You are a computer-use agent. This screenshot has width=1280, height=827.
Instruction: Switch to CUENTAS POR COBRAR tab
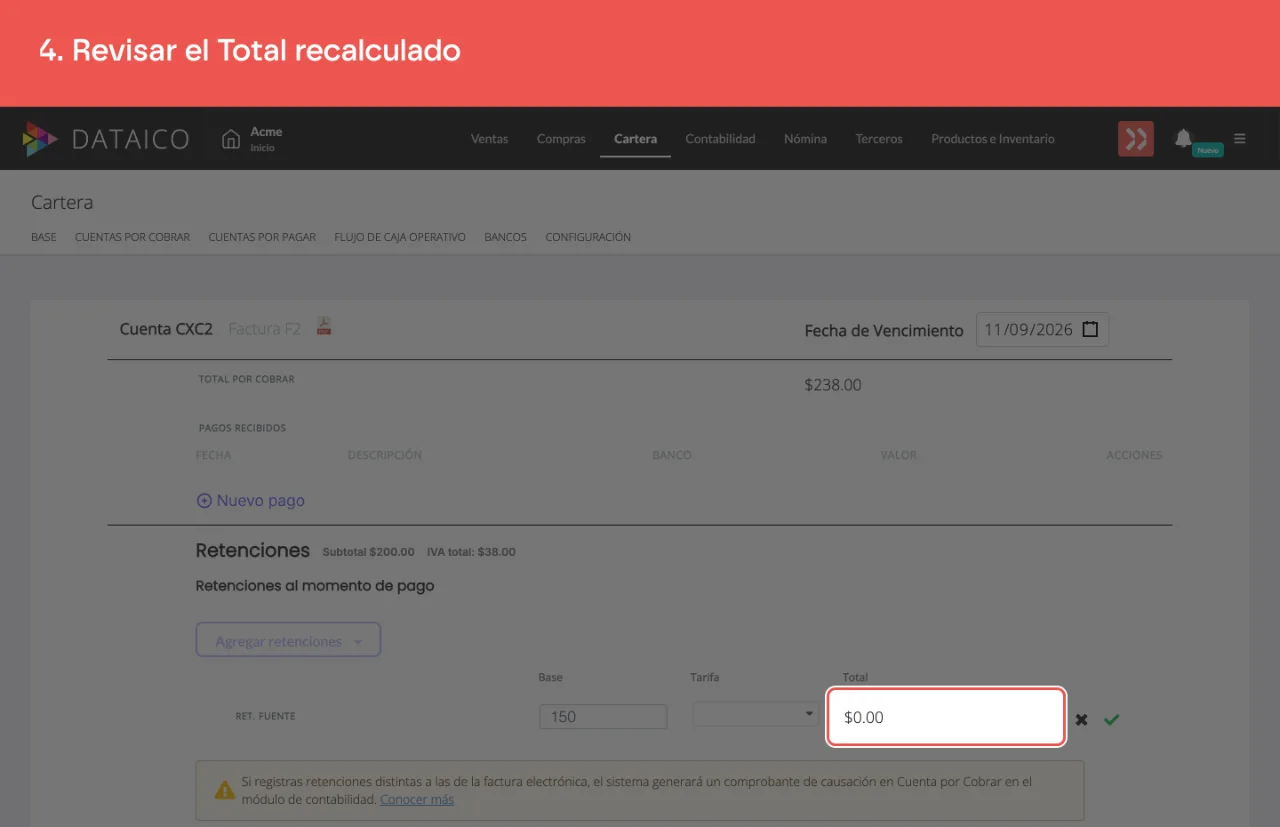(x=132, y=237)
